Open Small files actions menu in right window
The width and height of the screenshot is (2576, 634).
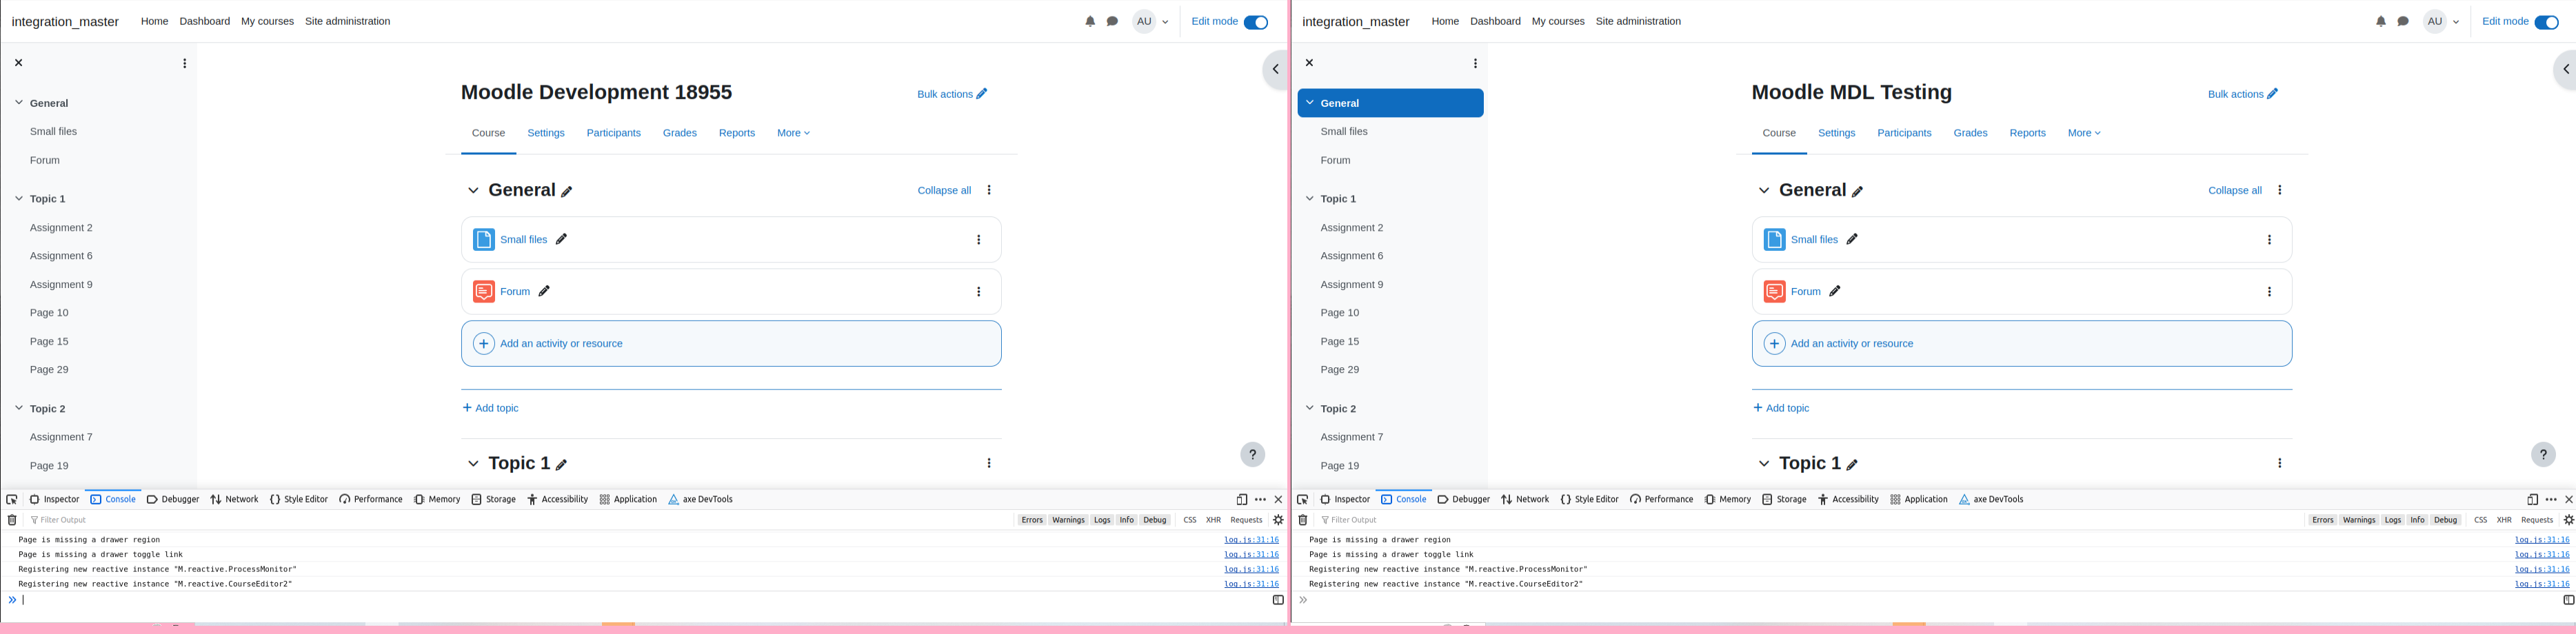(x=2269, y=240)
